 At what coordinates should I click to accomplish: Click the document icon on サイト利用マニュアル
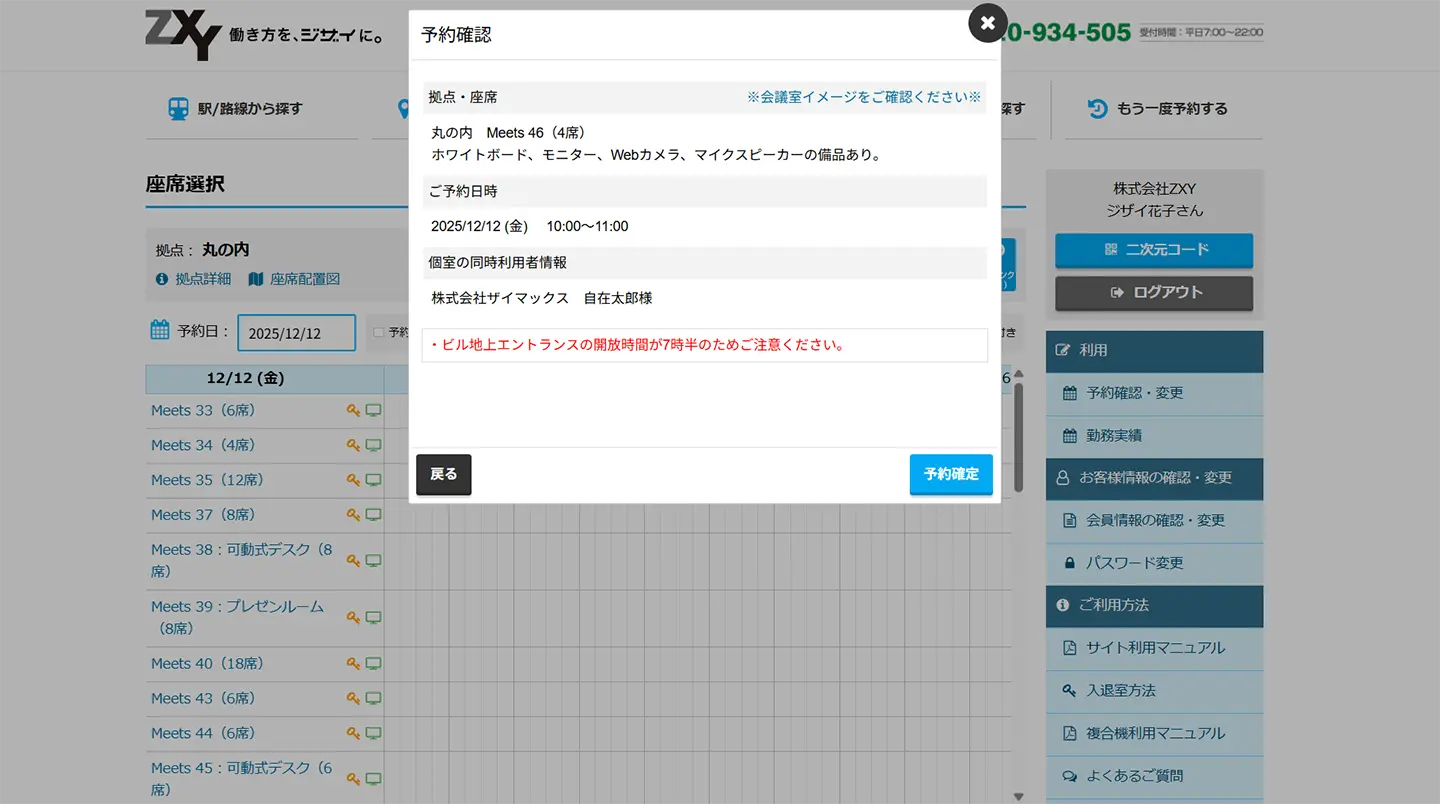pos(1072,648)
